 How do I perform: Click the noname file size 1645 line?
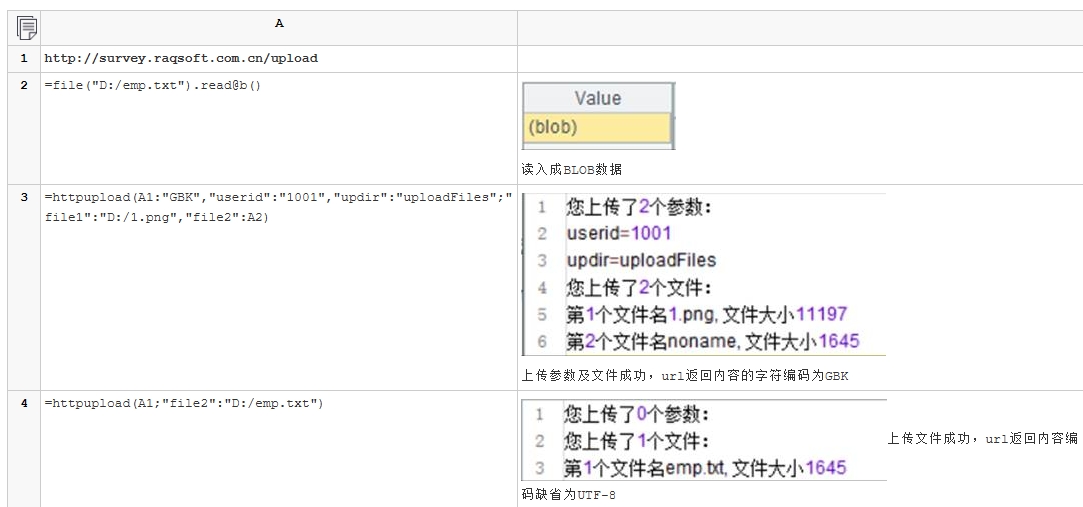pyautogui.click(x=712, y=341)
